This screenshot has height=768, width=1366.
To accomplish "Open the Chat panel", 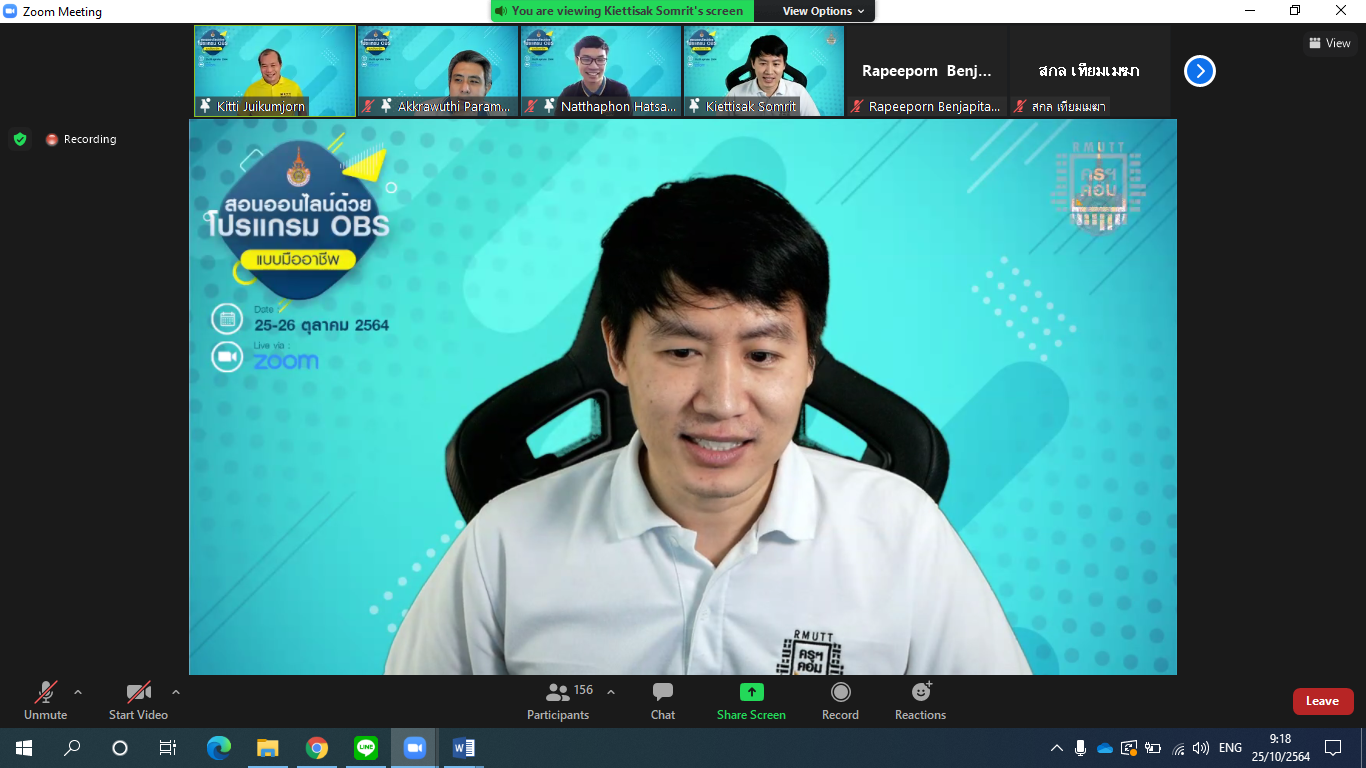I will click(x=663, y=700).
